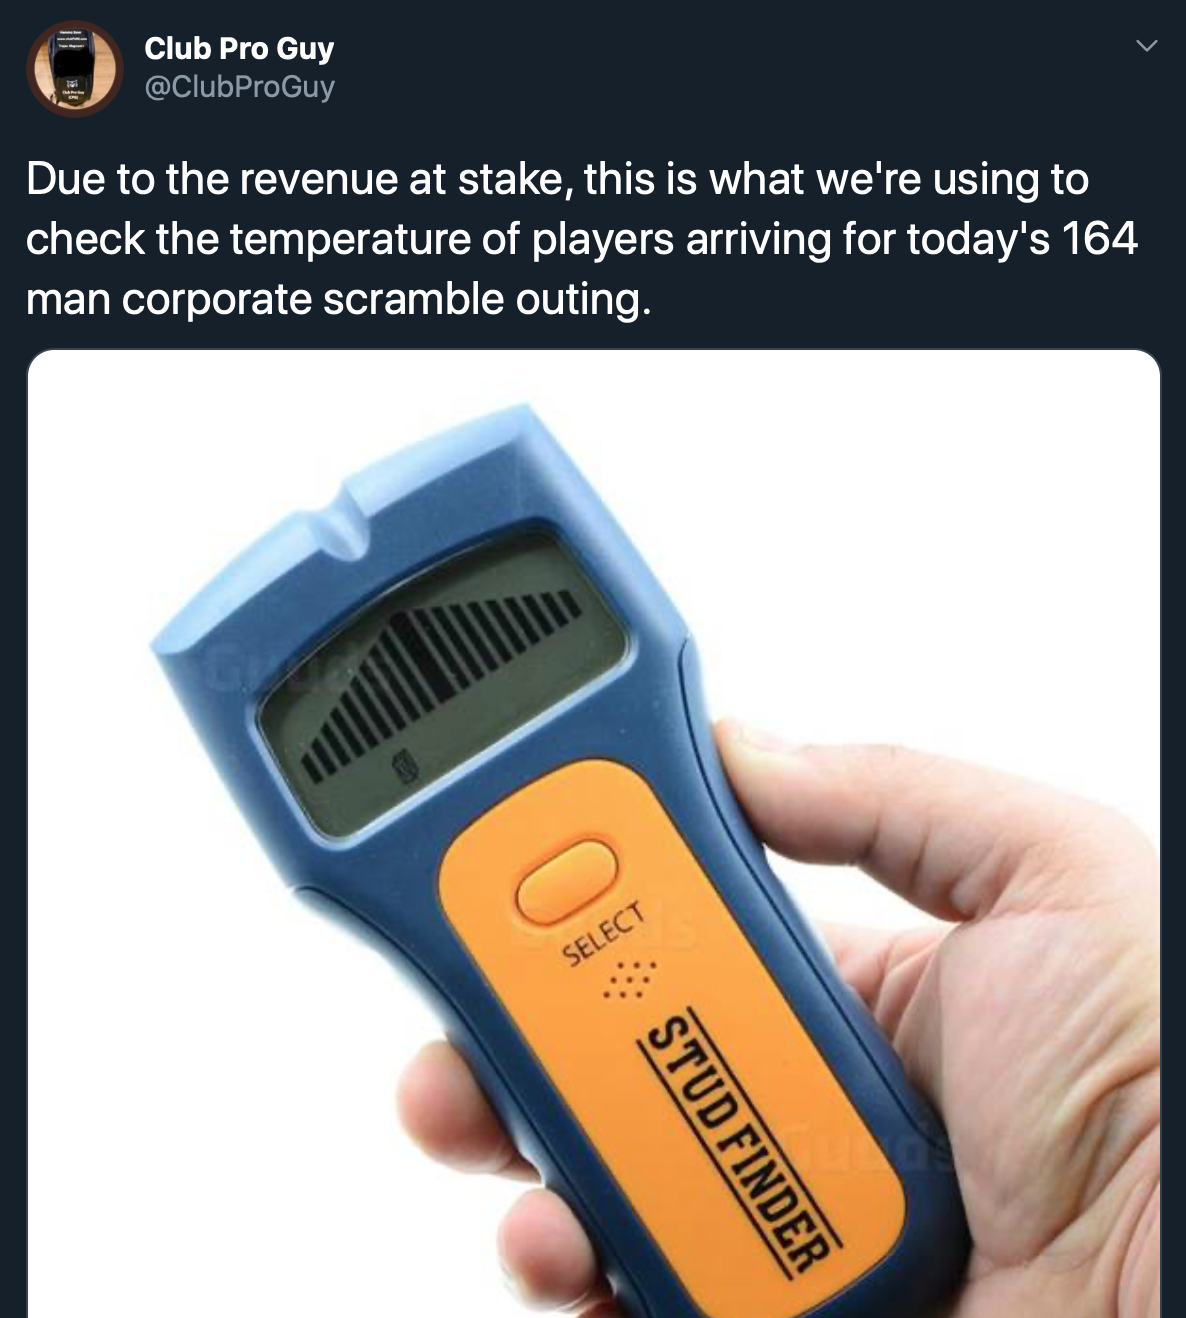Open the stud finder photo attachment
The image size is (1186, 1318).
coord(593,833)
